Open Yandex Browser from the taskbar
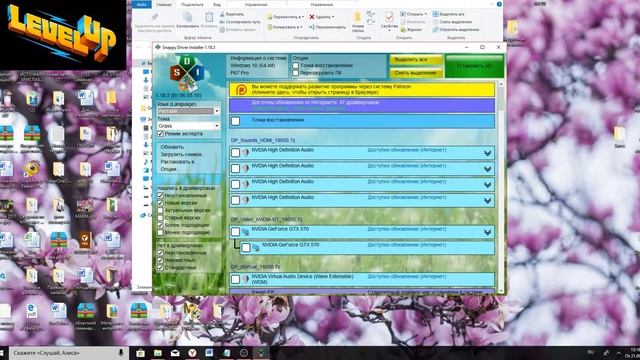 192,353
